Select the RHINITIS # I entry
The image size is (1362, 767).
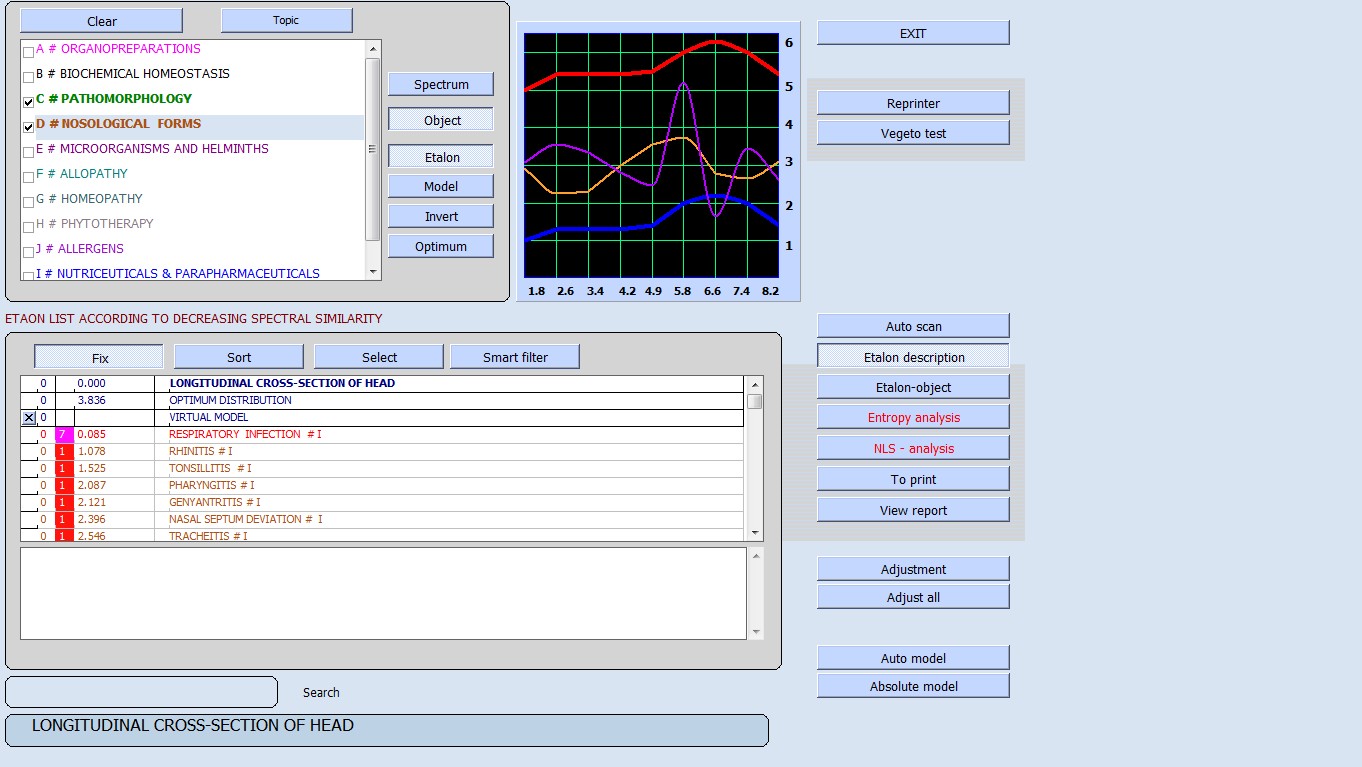click(382, 451)
